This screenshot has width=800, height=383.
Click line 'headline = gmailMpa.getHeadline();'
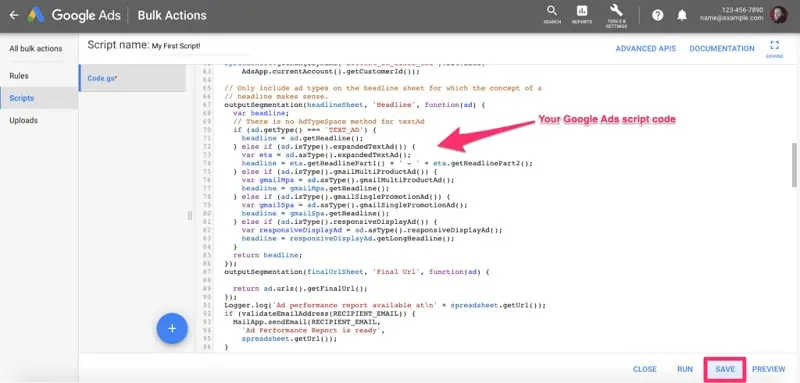(316, 188)
